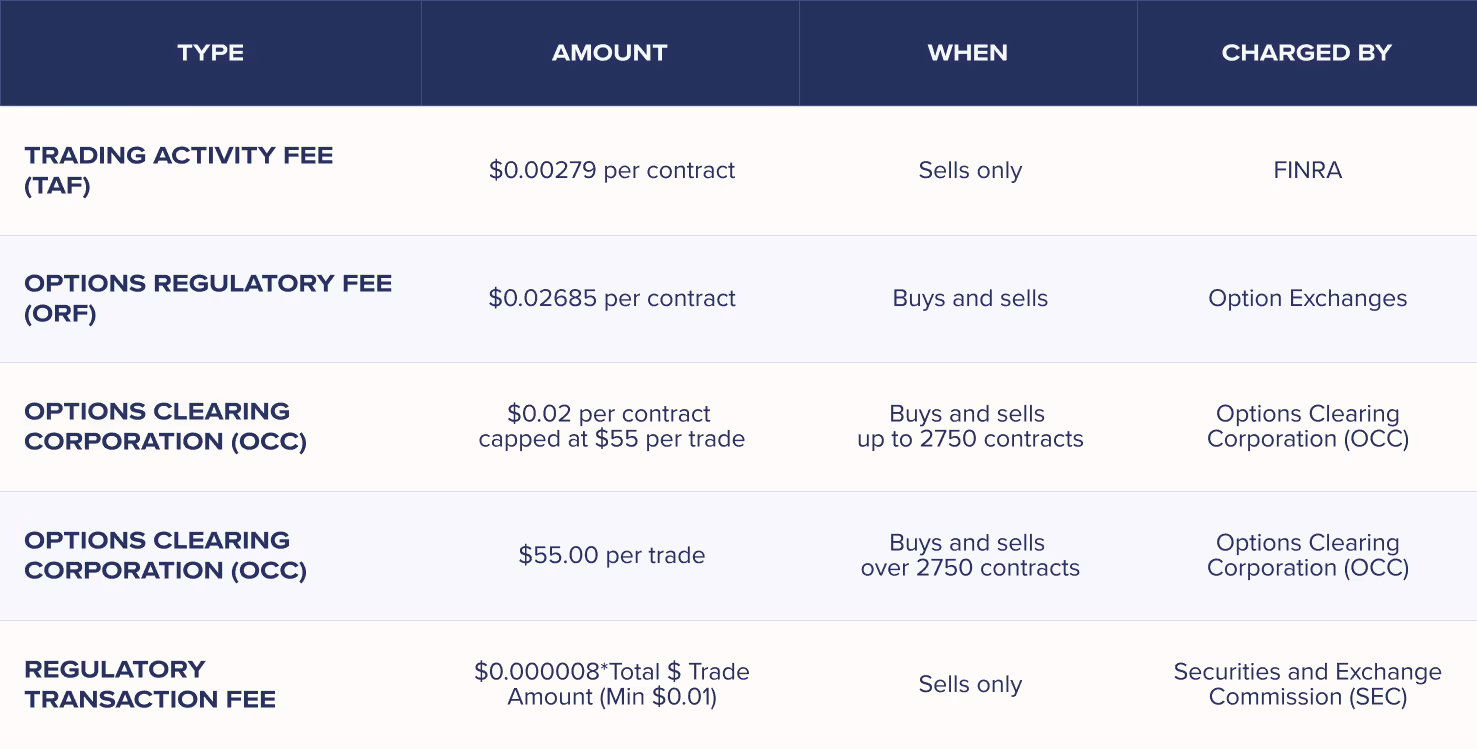Screen dimensions: 1477x749
Task: Click Sells only in Regulatory Transaction Fee row
Action: [969, 684]
